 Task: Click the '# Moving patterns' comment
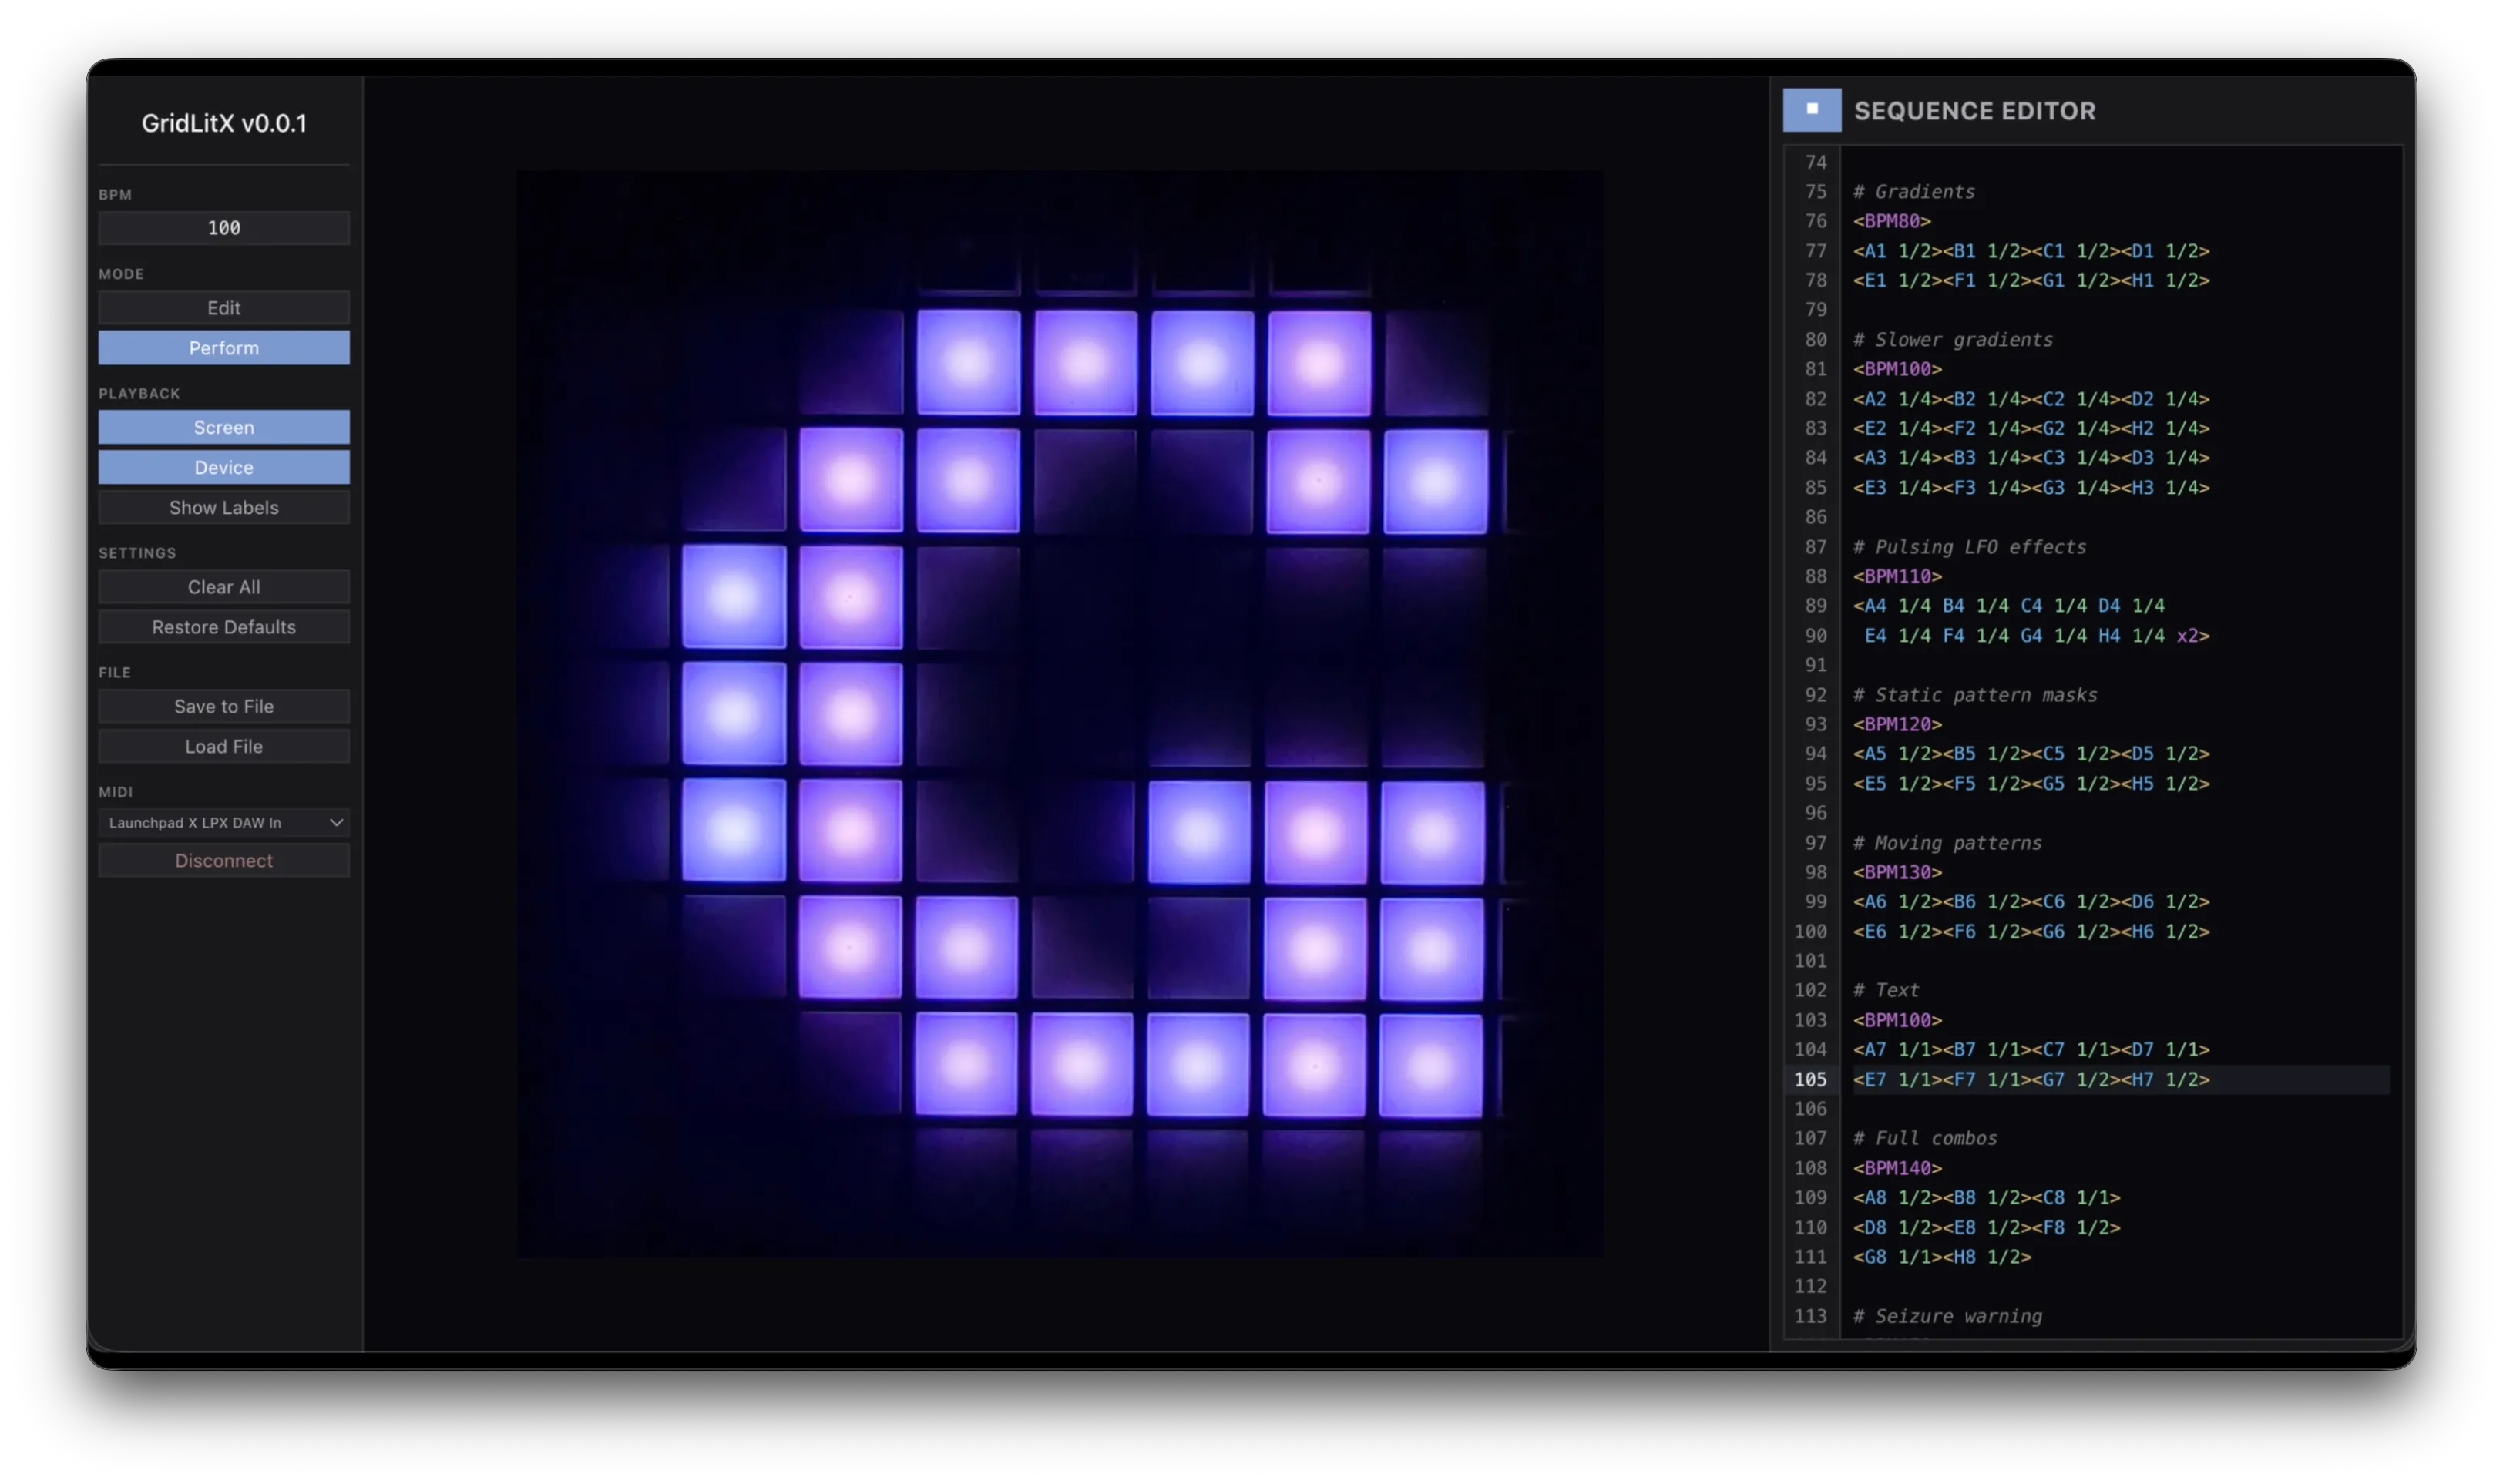pyautogui.click(x=1947, y=842)
